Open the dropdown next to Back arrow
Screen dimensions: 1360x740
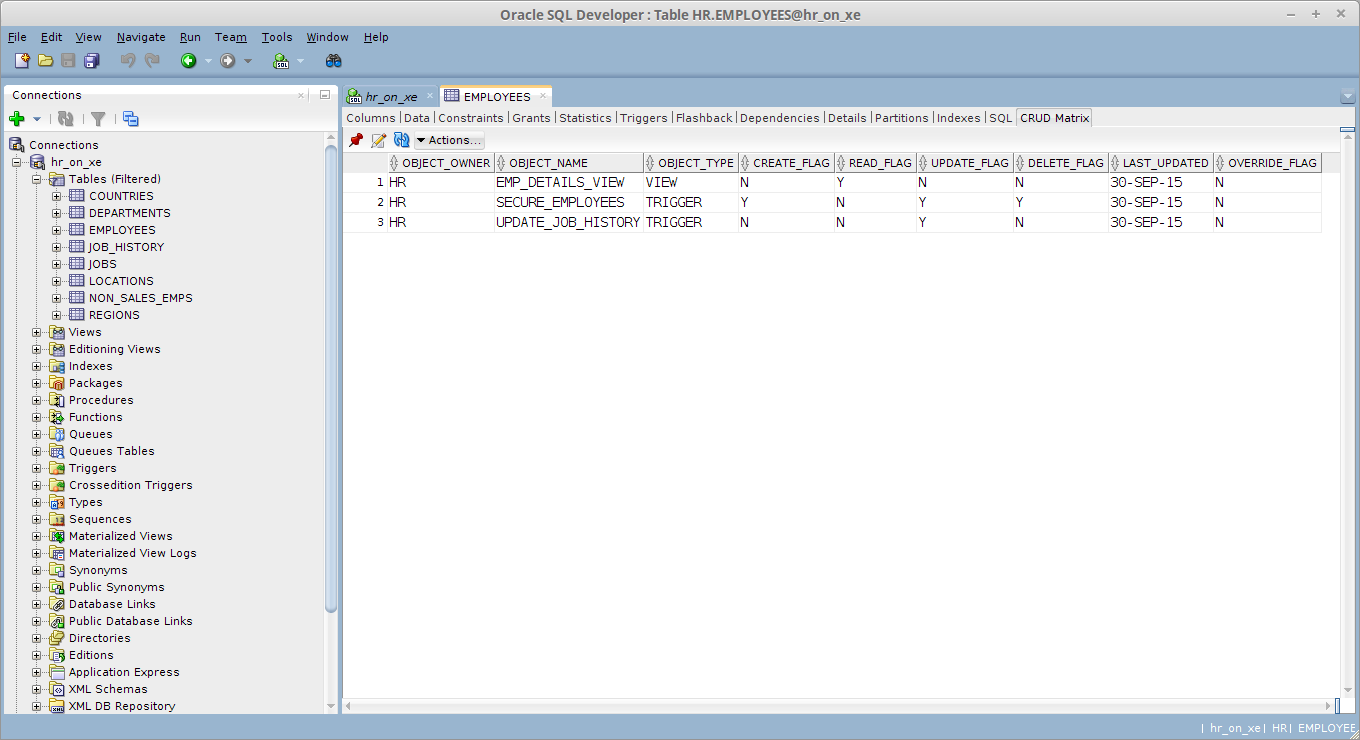click(208, 61)
